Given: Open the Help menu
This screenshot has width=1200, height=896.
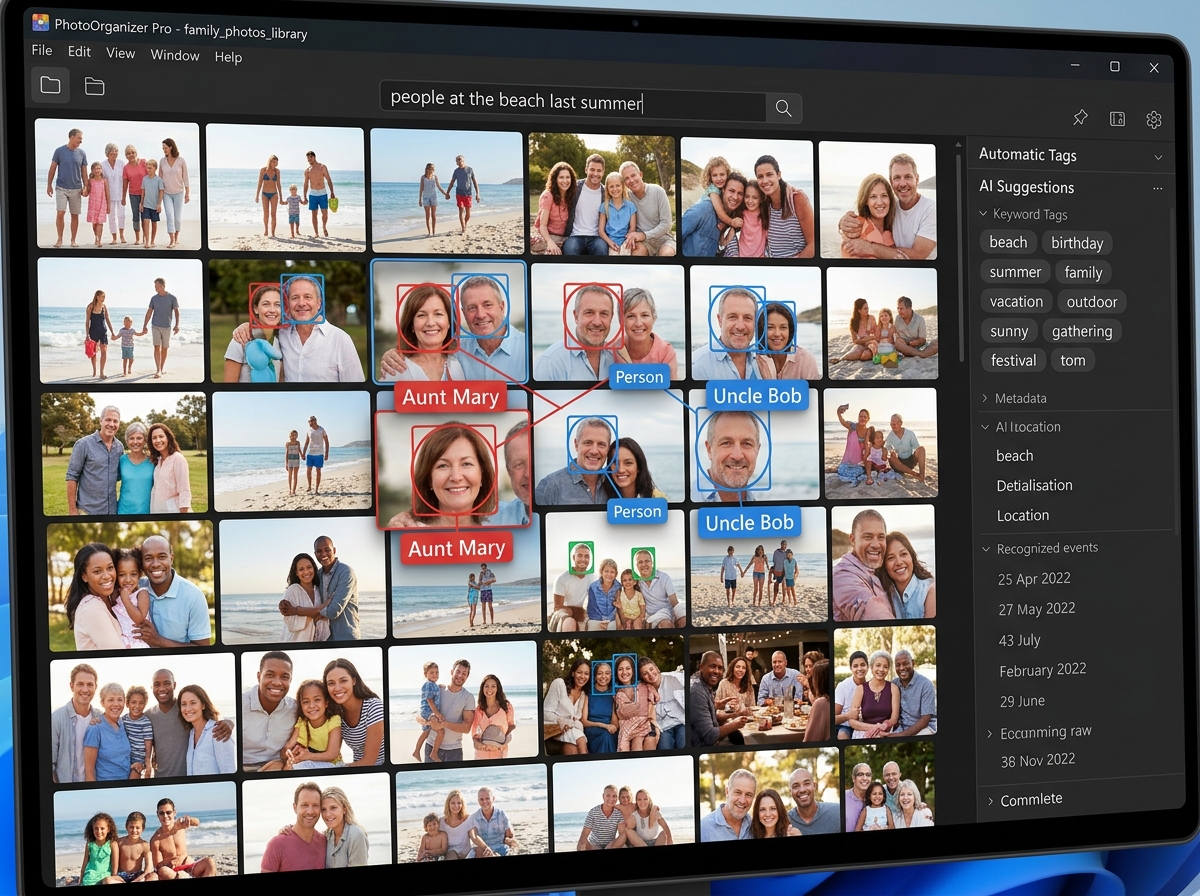Looking at the screenshot, I should (228, 57).
